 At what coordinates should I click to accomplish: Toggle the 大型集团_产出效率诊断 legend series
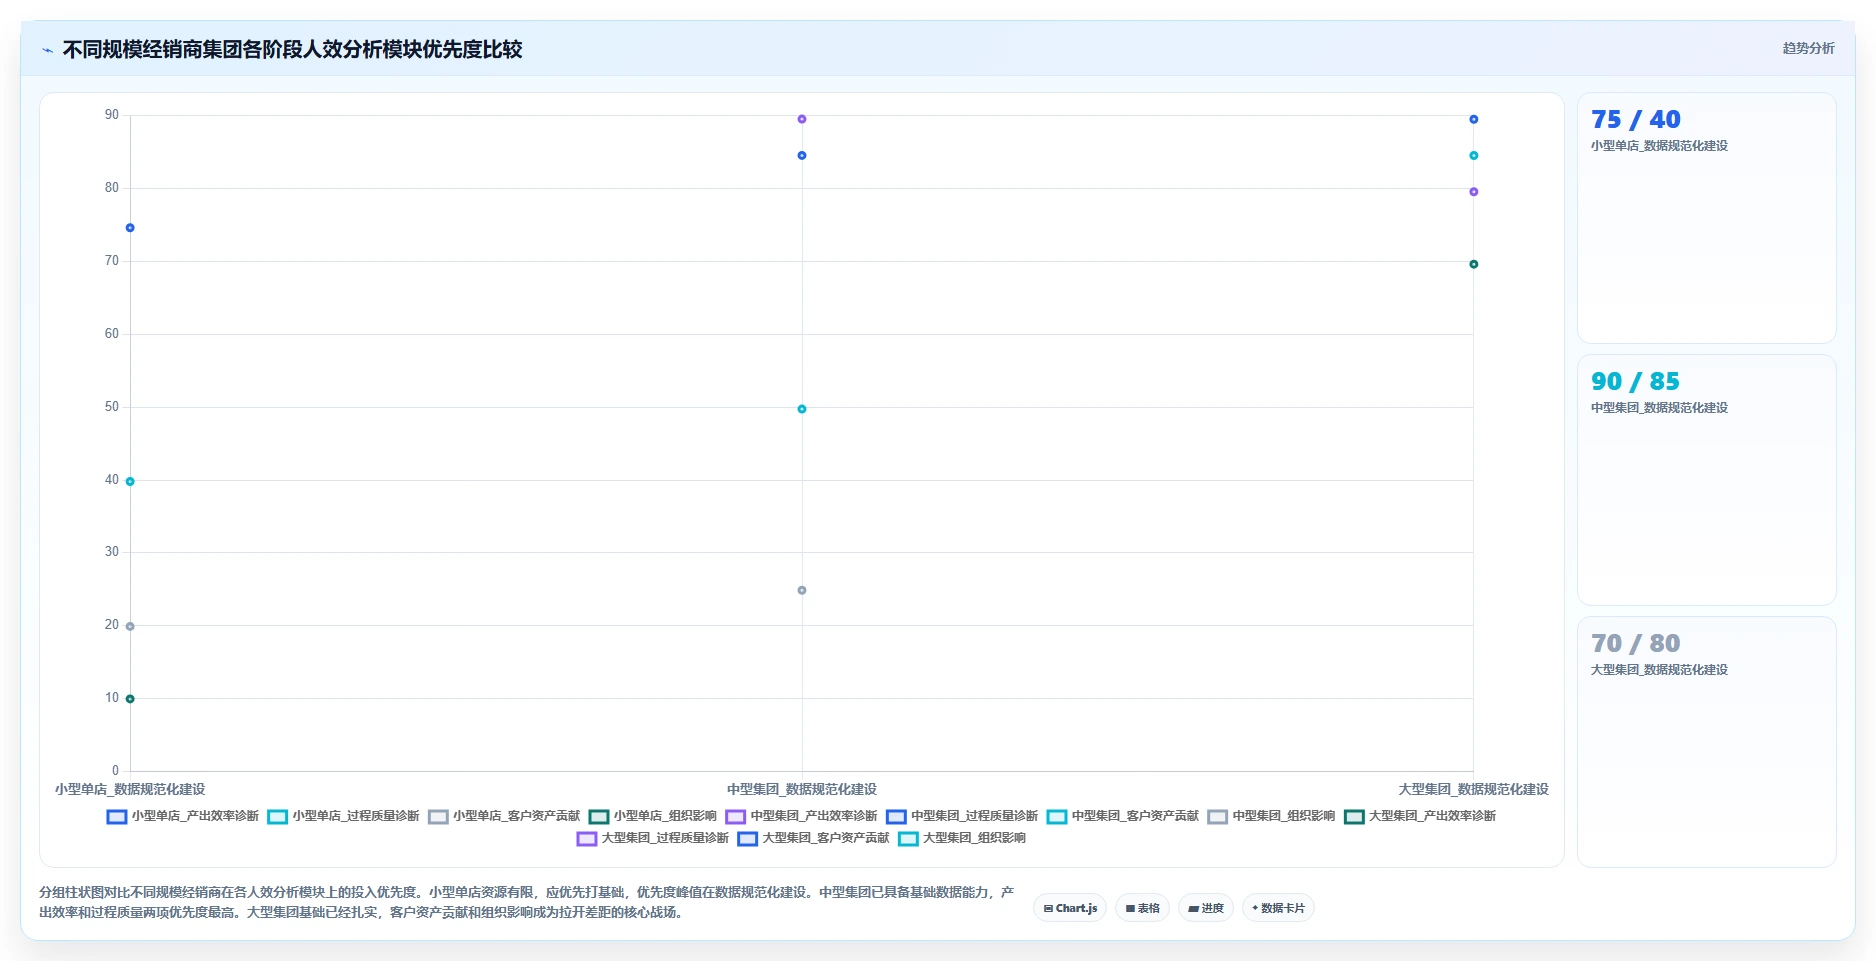pos(1420,816)
